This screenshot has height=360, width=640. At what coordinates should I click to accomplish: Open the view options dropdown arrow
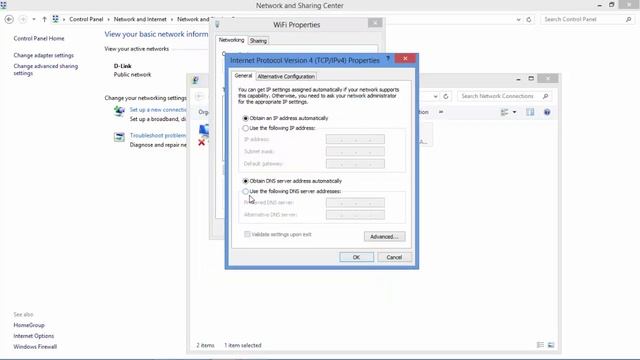514,112
